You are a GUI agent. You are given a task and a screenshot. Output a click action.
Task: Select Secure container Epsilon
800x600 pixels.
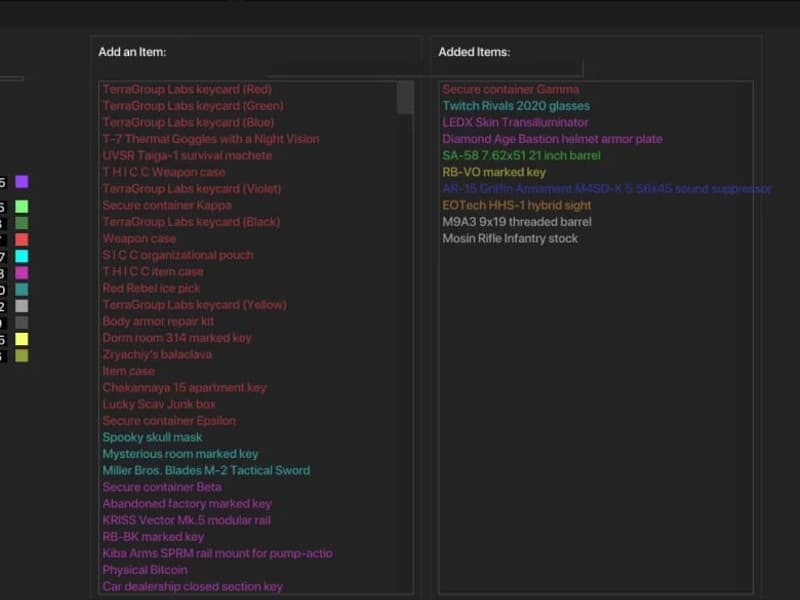coord(169,421)
